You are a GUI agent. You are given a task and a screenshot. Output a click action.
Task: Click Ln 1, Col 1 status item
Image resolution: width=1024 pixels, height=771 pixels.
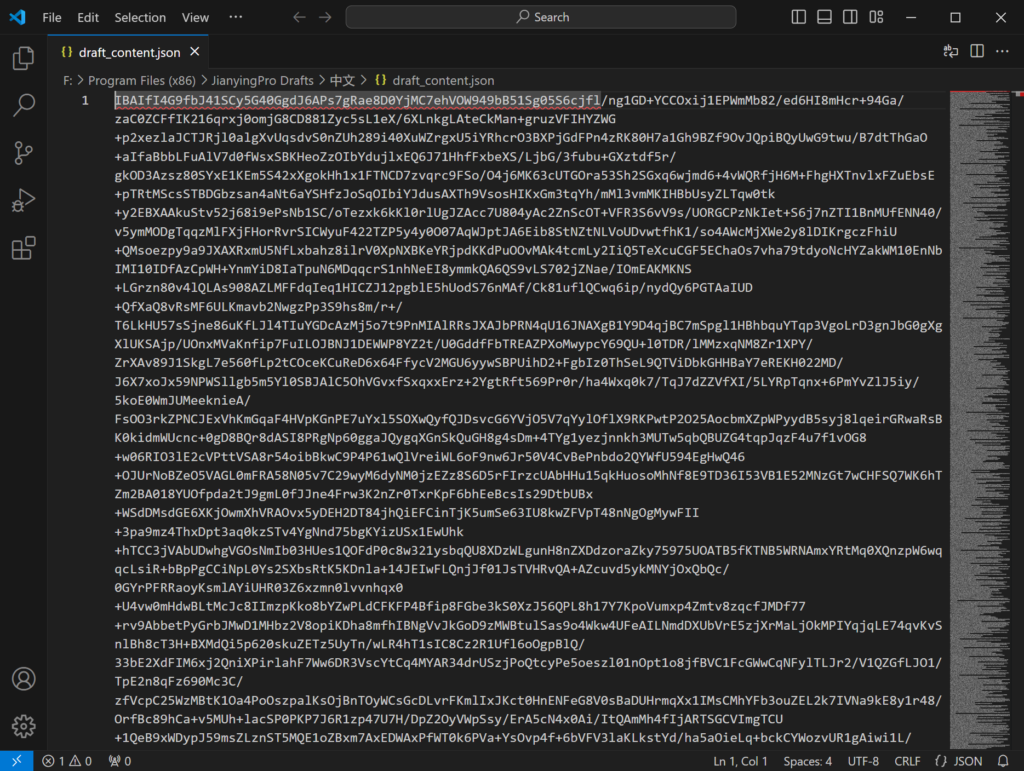[x=740, y=761]
